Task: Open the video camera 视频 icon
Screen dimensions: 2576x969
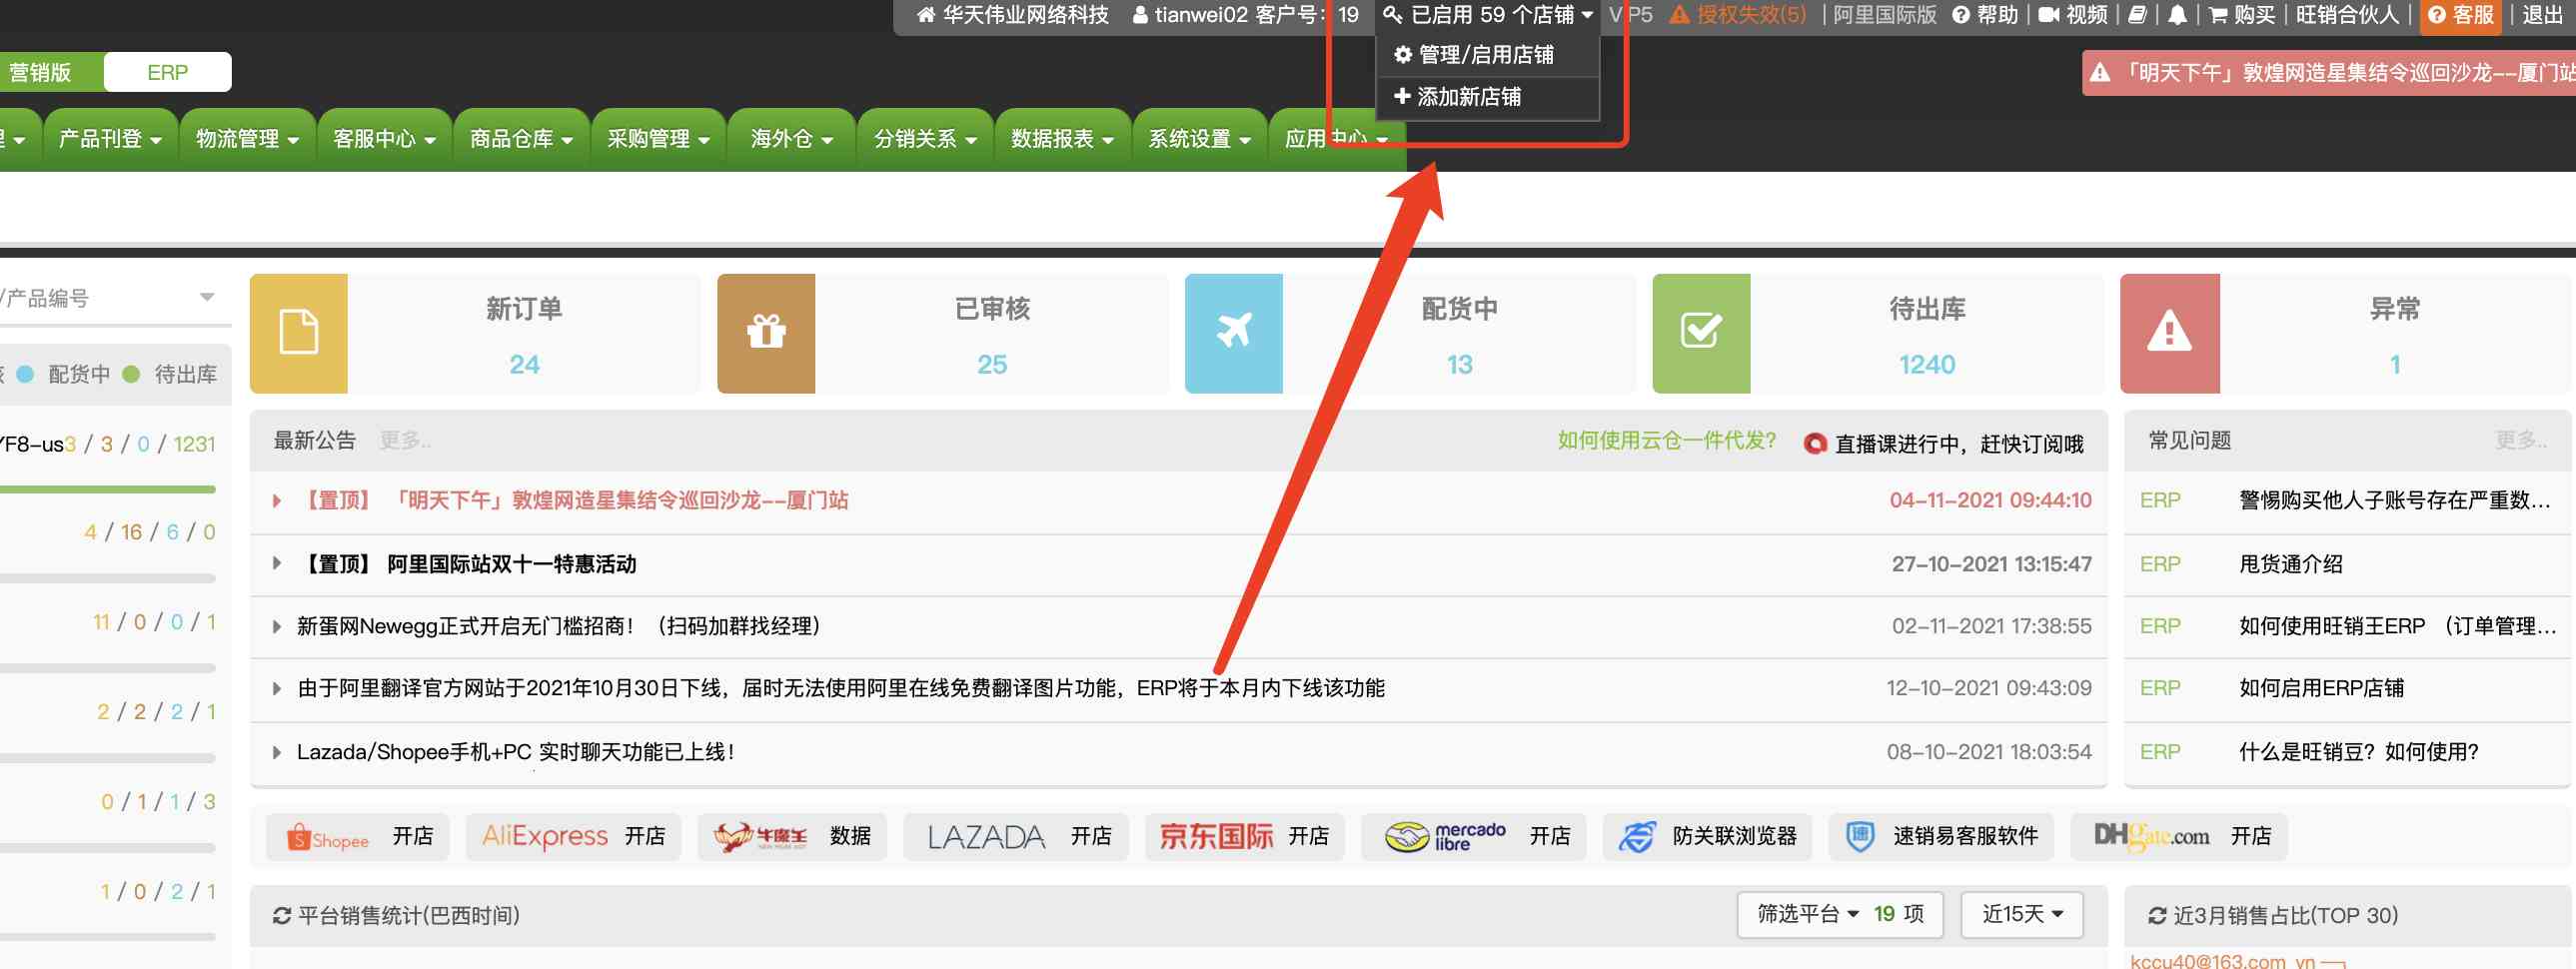Action: pyautogui.click(x=2048, y=15)
